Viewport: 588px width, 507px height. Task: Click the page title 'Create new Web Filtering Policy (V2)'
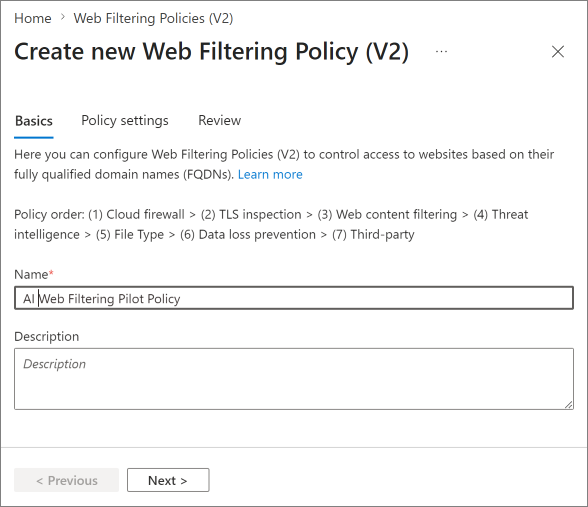212,51
